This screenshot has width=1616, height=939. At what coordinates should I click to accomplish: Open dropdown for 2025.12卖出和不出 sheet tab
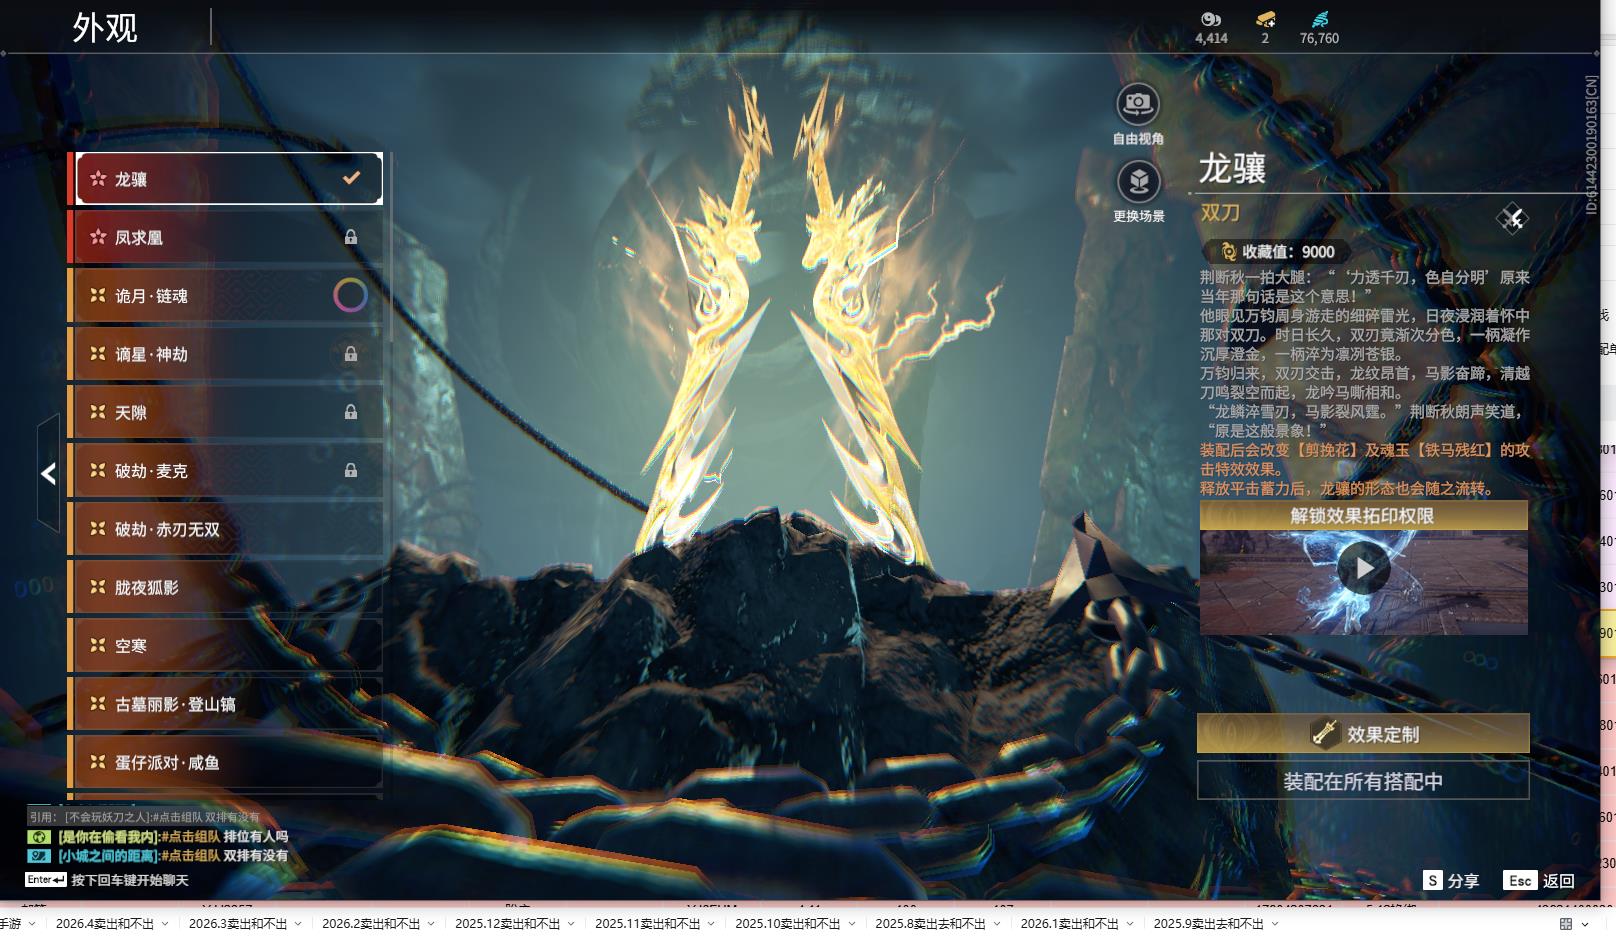pos(571,924)
